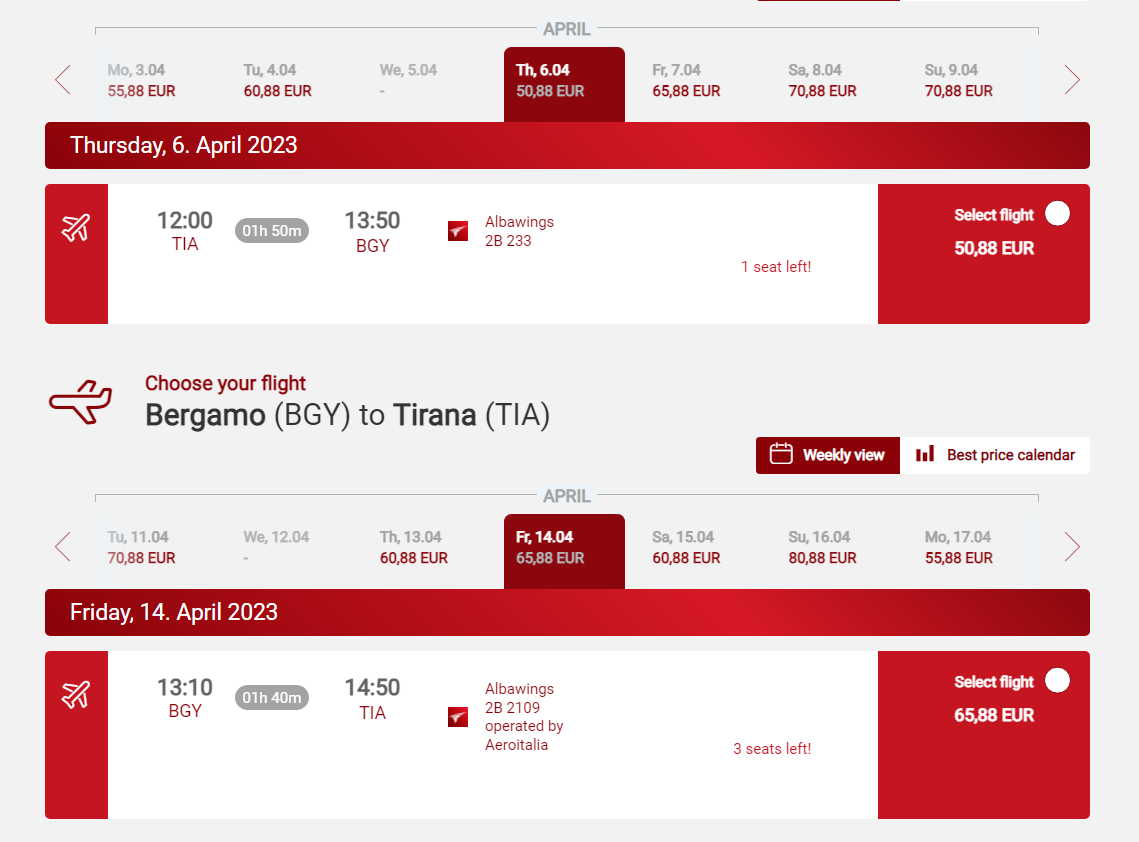
Task: Click the plane icon on the 12:00 TIA flight
Action: pyautogui.click(x=76, y=227)
